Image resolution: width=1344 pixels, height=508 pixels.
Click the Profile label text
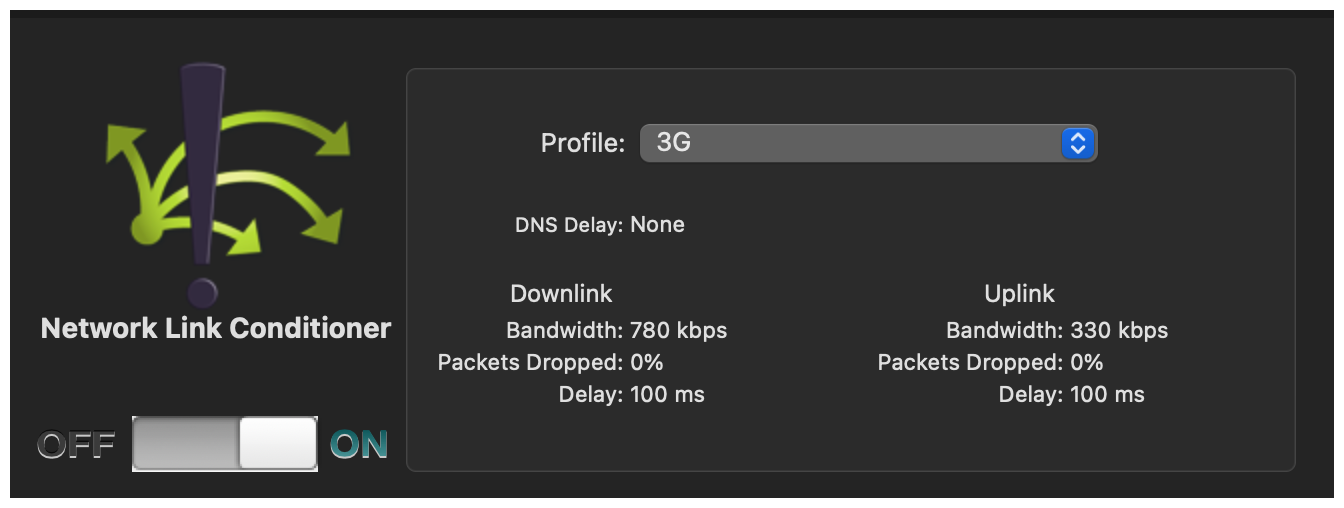click(x=583, y=143)
